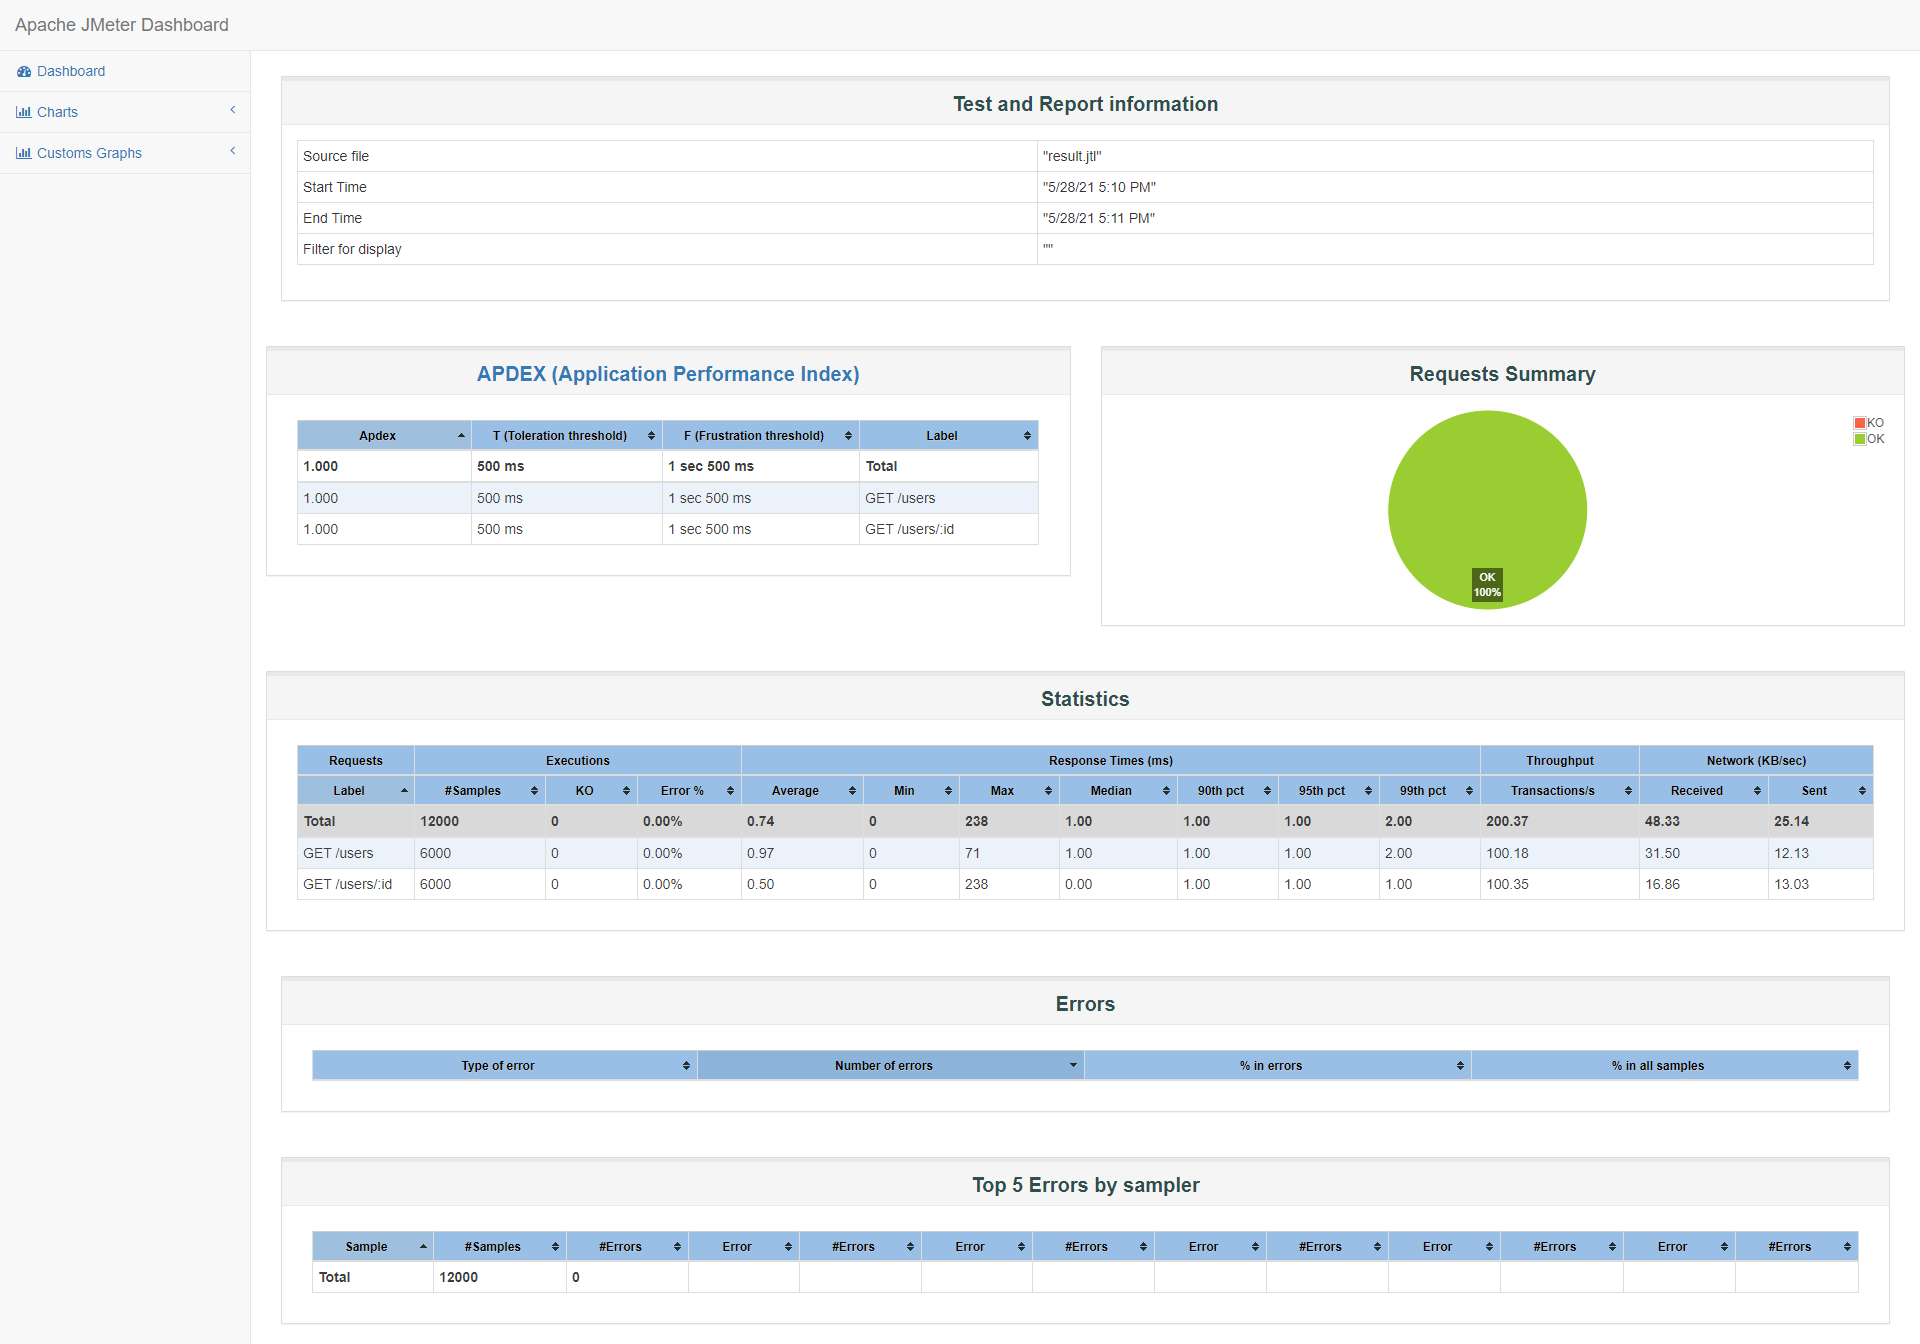Expand the Charts menu chevron
Viewport: 1920px width, 1344px height.
[x=233, y=110]
